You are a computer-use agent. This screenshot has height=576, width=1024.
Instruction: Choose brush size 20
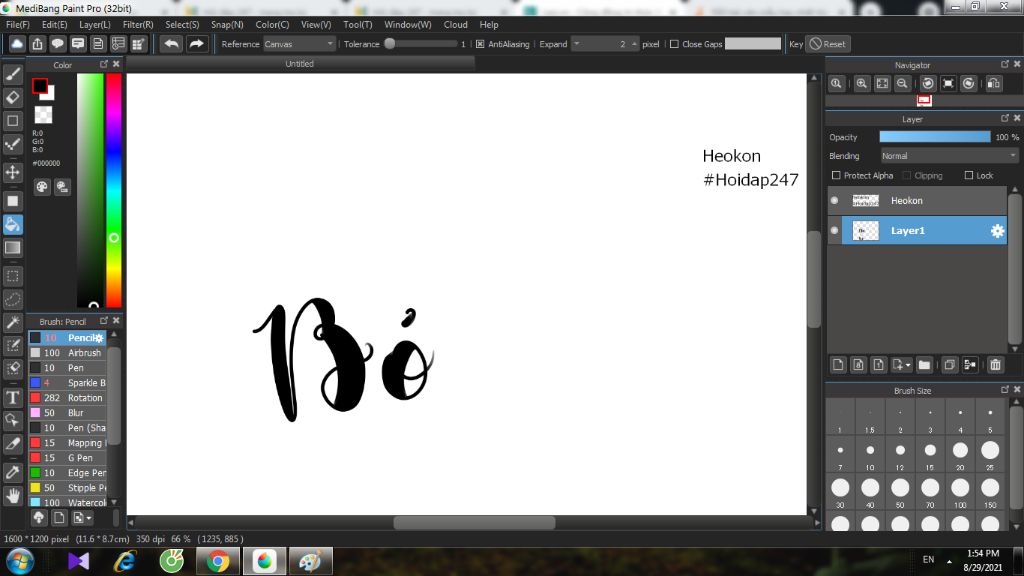click(x=960, y=455)
